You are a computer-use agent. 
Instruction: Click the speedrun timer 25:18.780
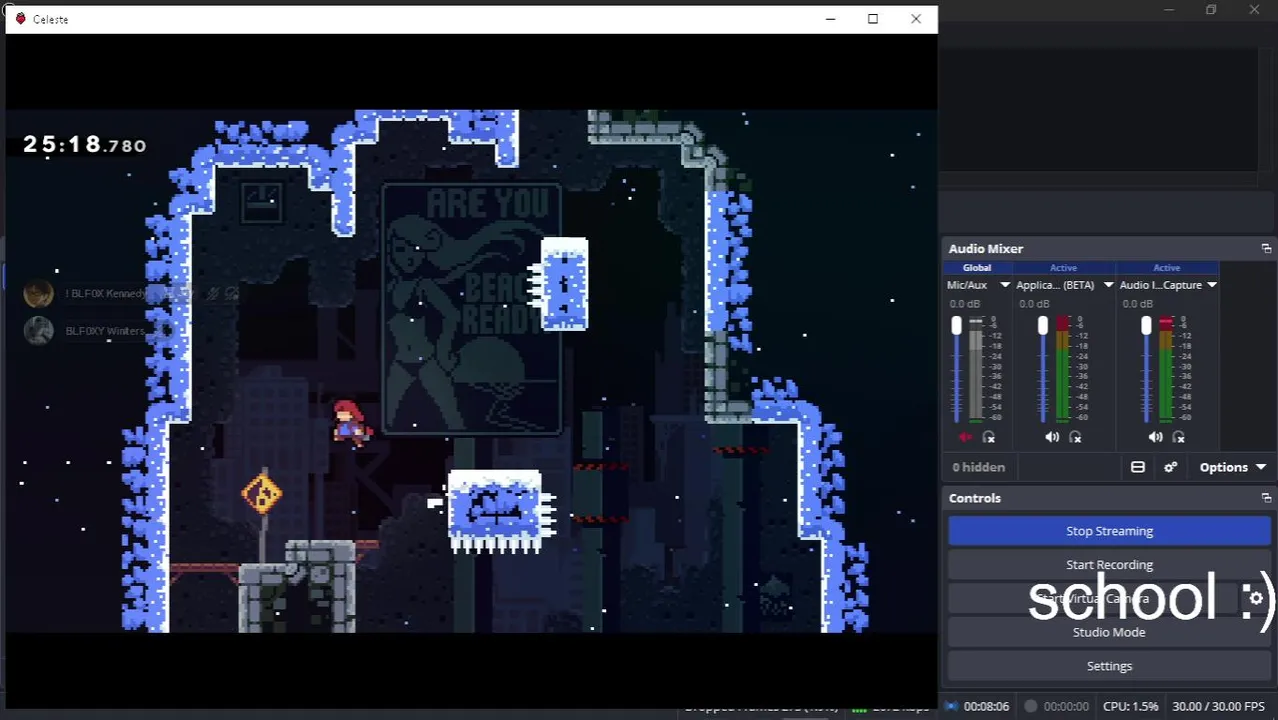point(85,145)
